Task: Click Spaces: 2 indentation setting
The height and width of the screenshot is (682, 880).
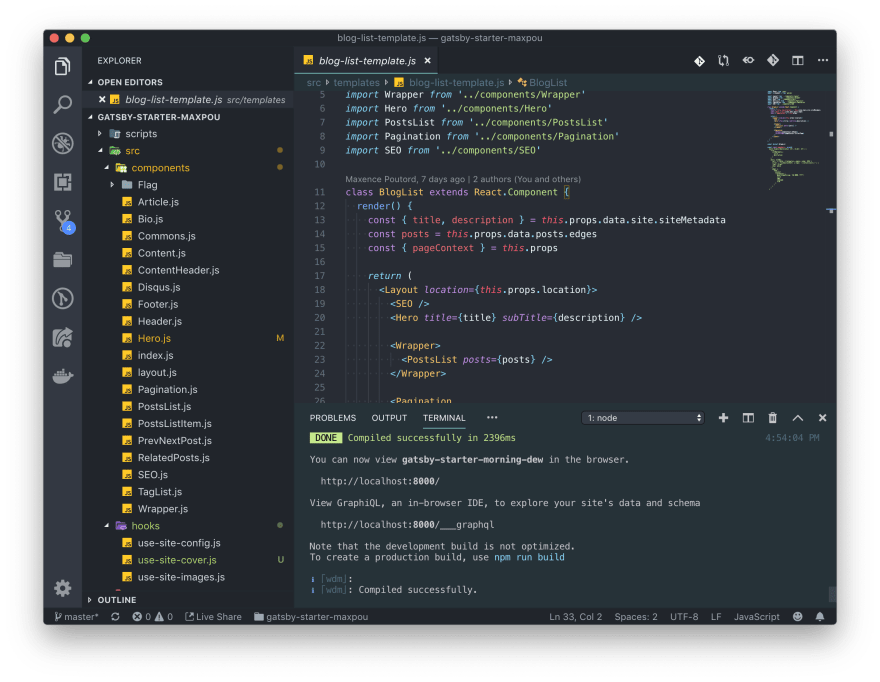Action: pos(636,616)
